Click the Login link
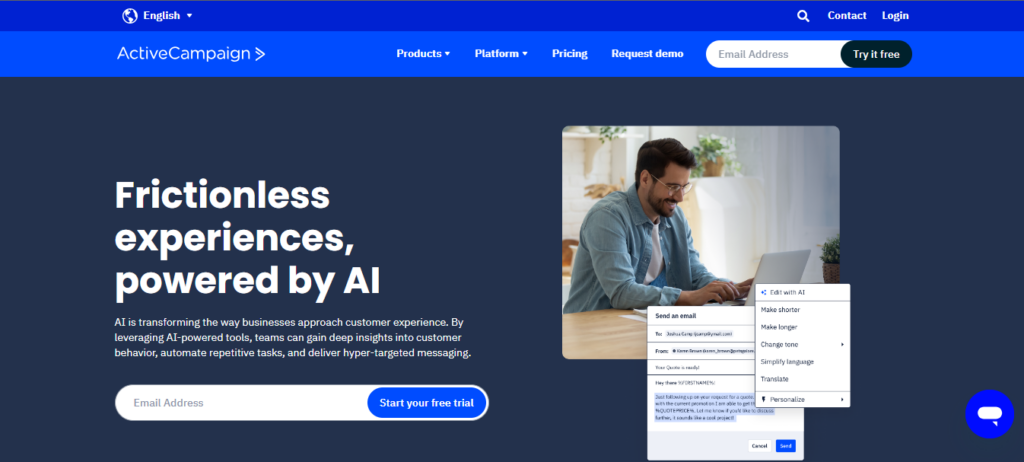 (x=895, y=16)
